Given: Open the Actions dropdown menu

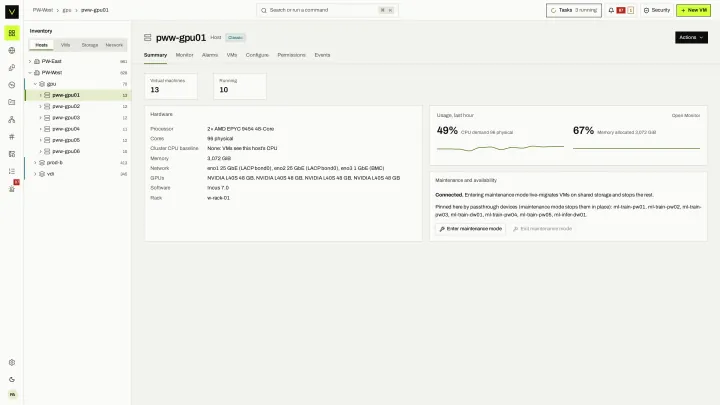Looking at the screenshot, I should [x=691, y=37].
